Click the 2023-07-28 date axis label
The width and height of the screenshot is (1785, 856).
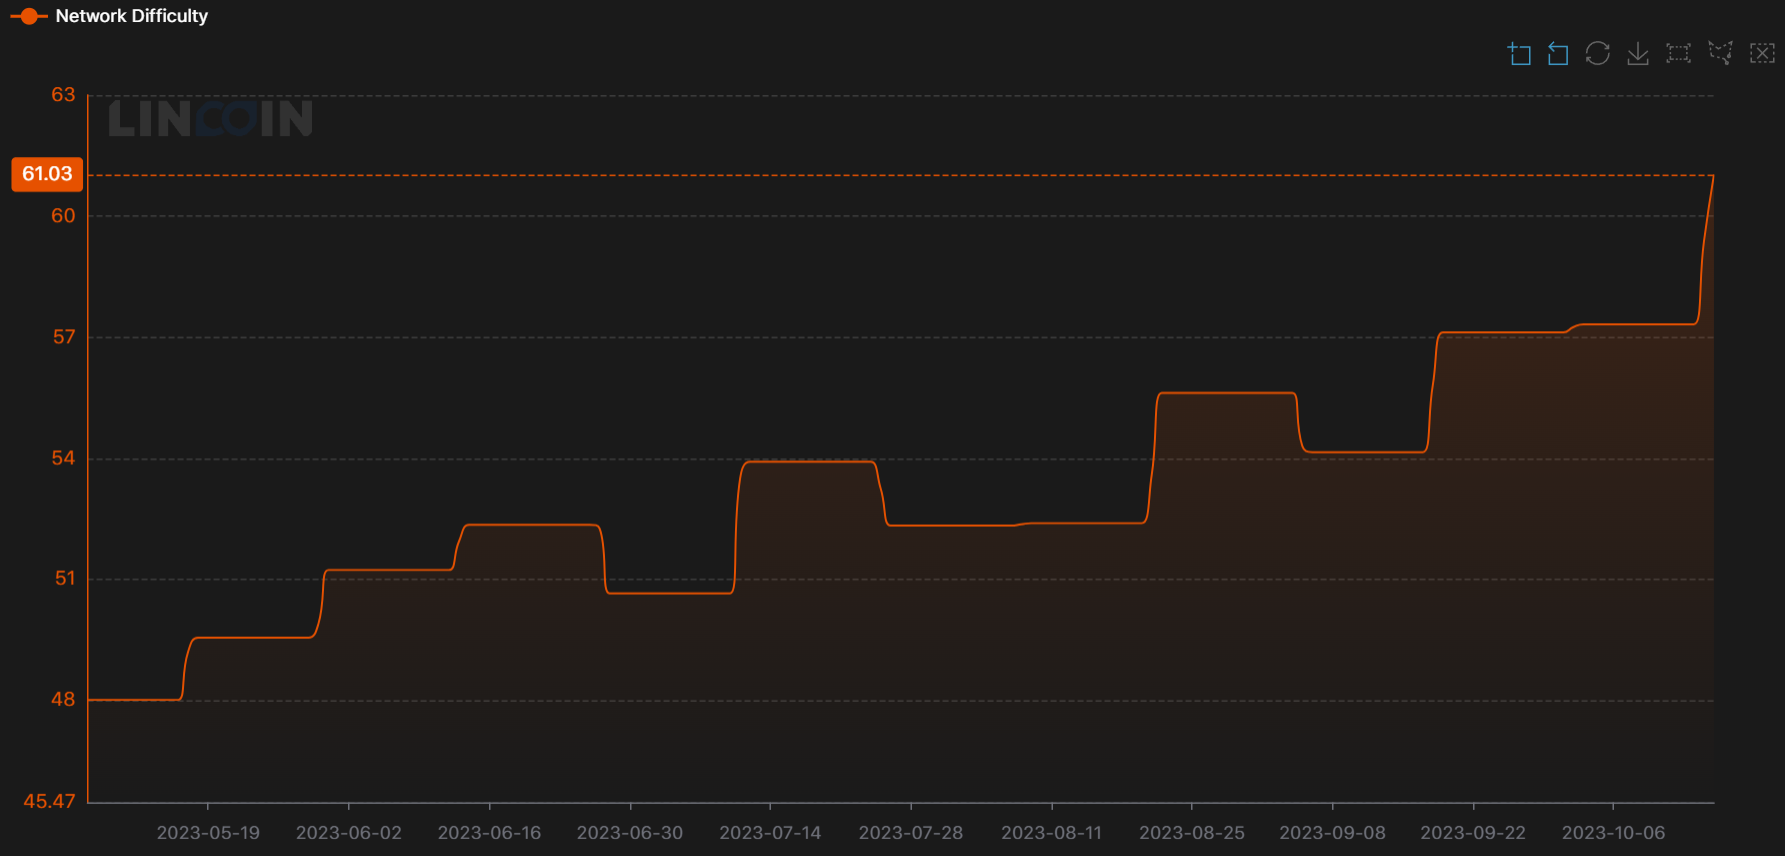[911, 833]
